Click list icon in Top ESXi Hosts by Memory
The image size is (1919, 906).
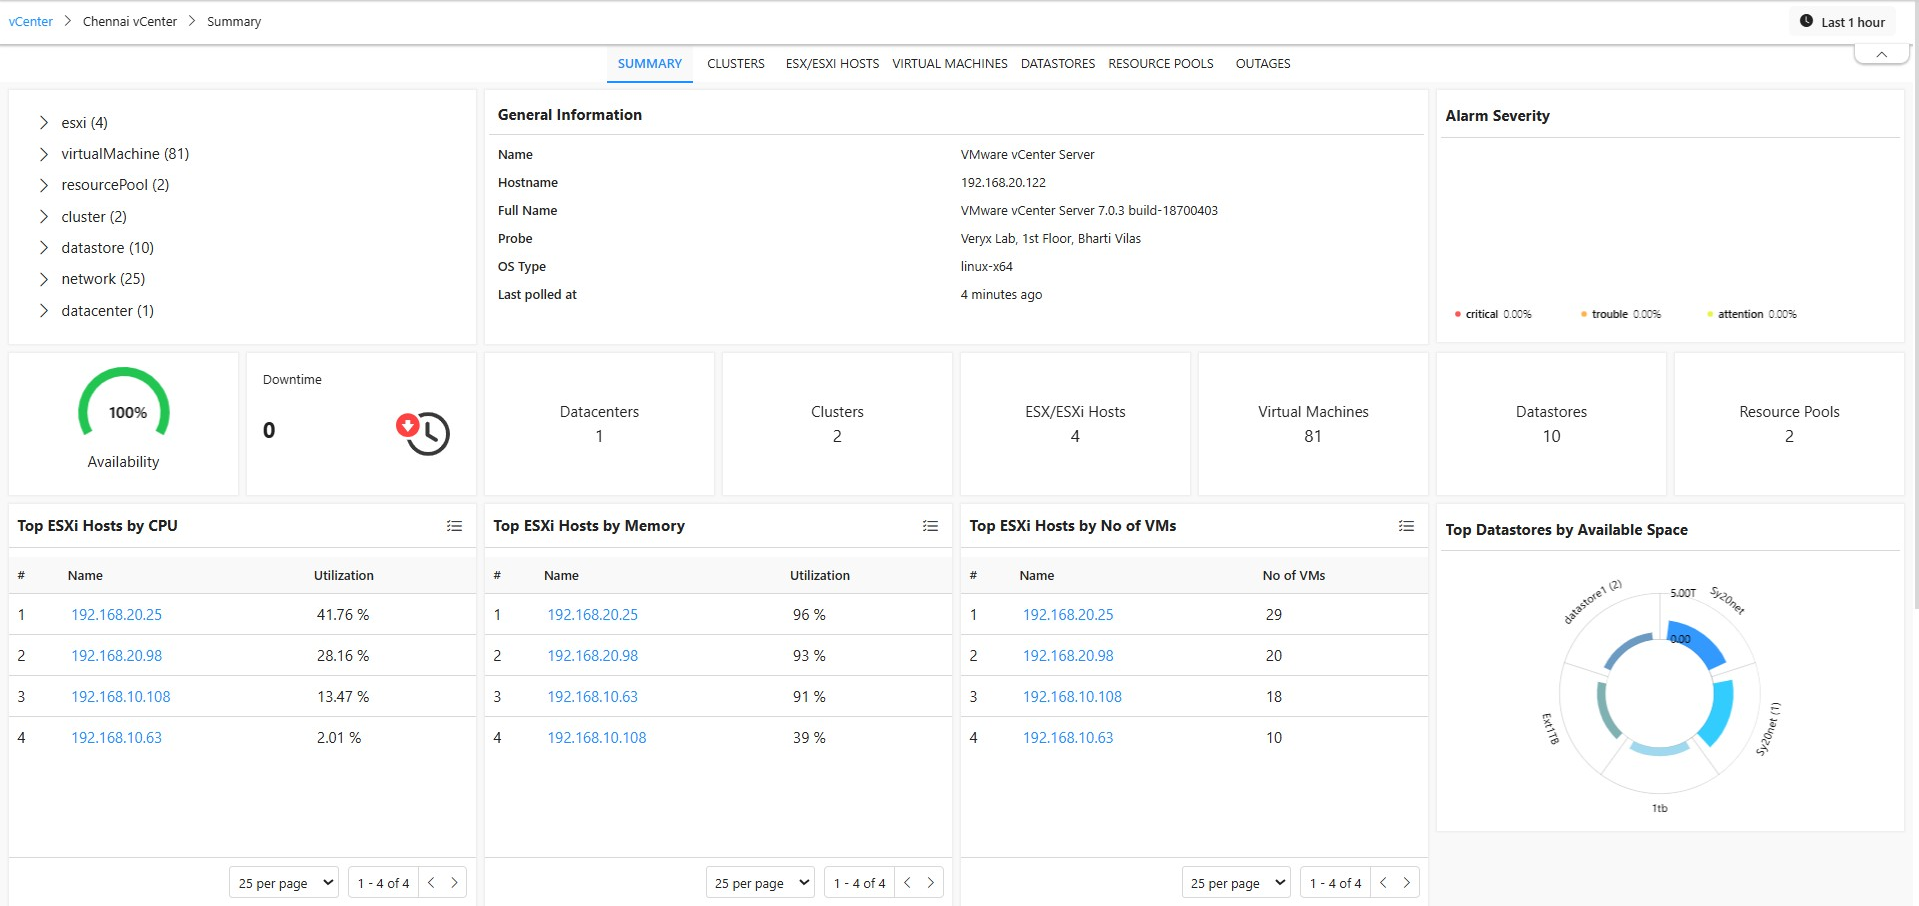click(x=930, y=526)
